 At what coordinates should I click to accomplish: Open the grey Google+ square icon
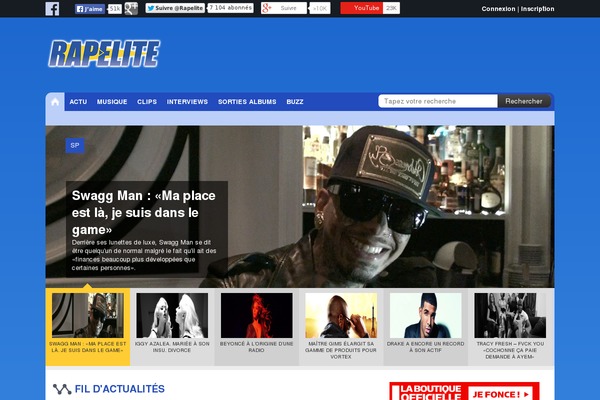pyautogui.click(x=131, y=8)
